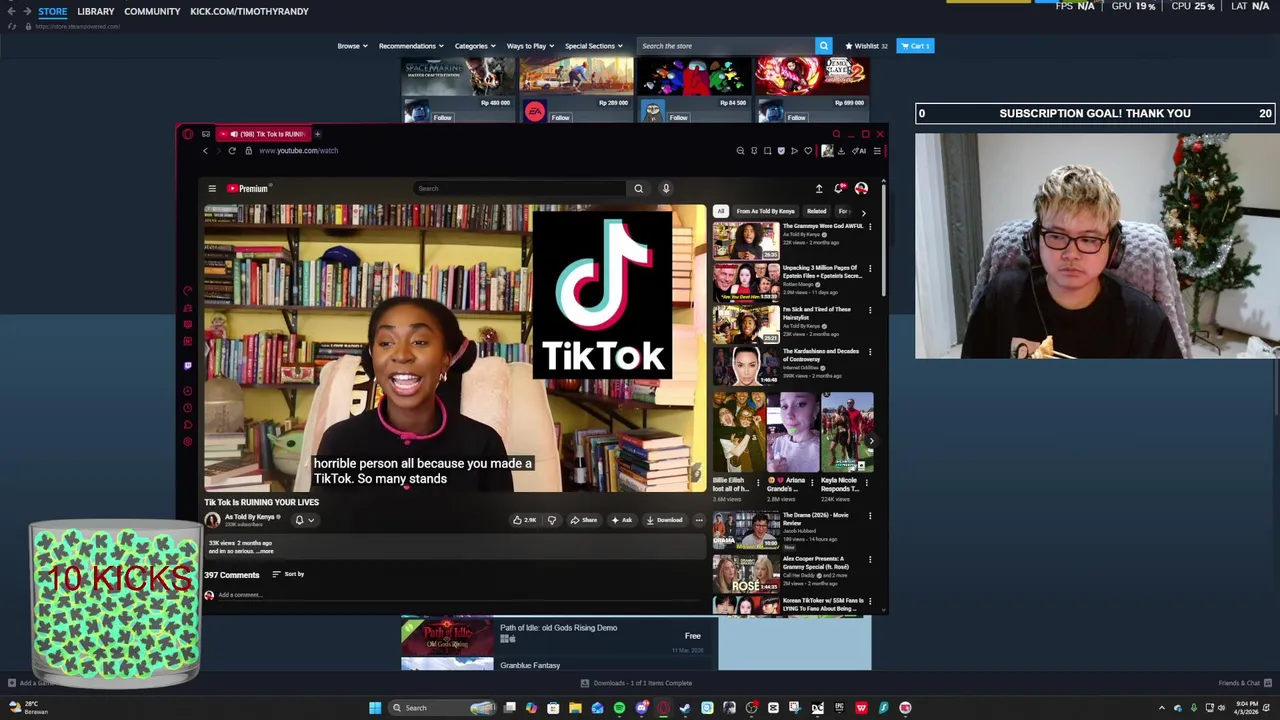Dislike the TikTok video

tap(551, 520)
